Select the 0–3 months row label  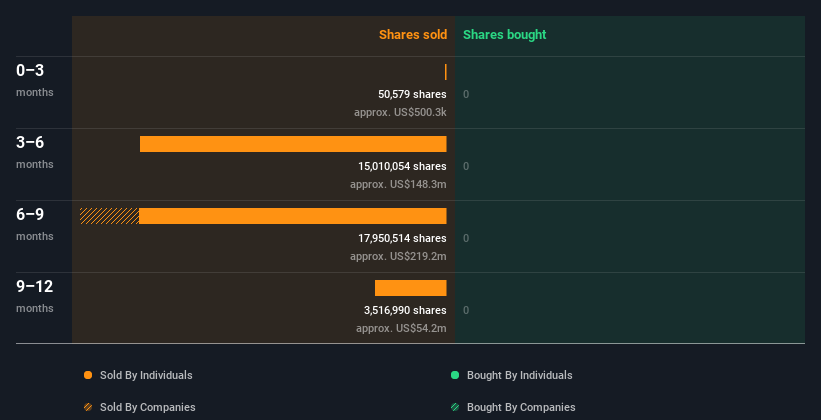tap(31, 71)
